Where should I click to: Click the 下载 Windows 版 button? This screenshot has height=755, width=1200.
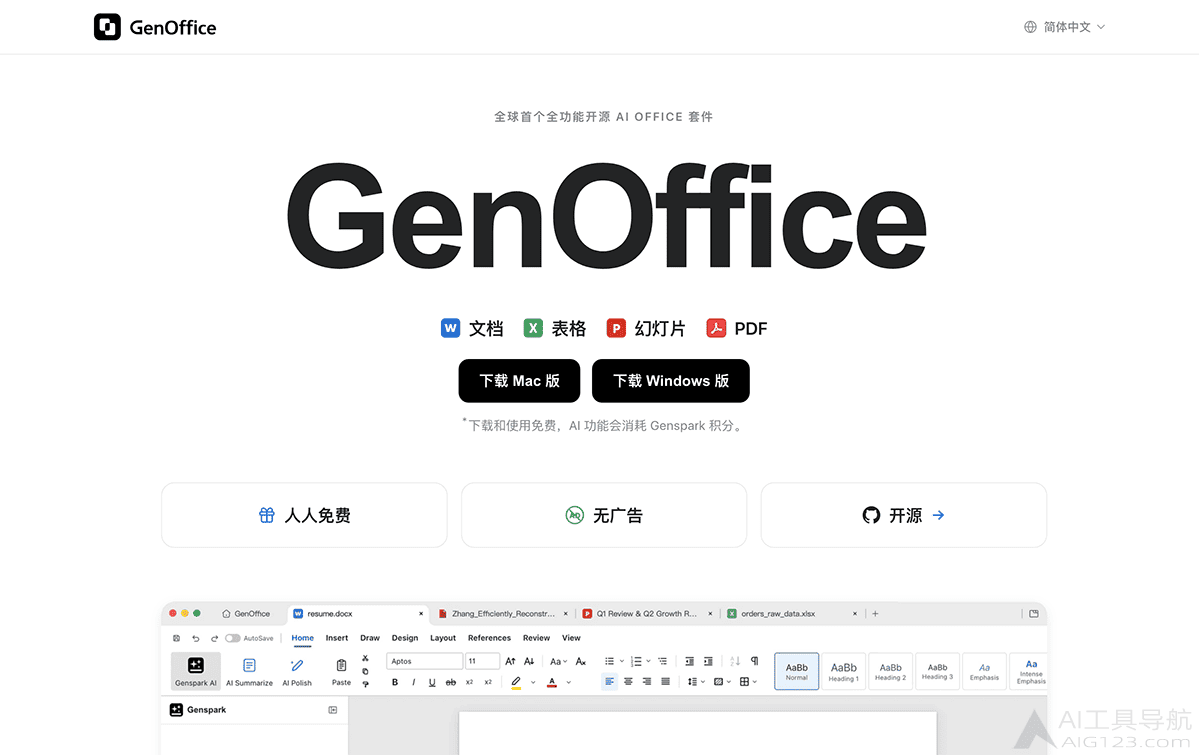coord(671,381)
